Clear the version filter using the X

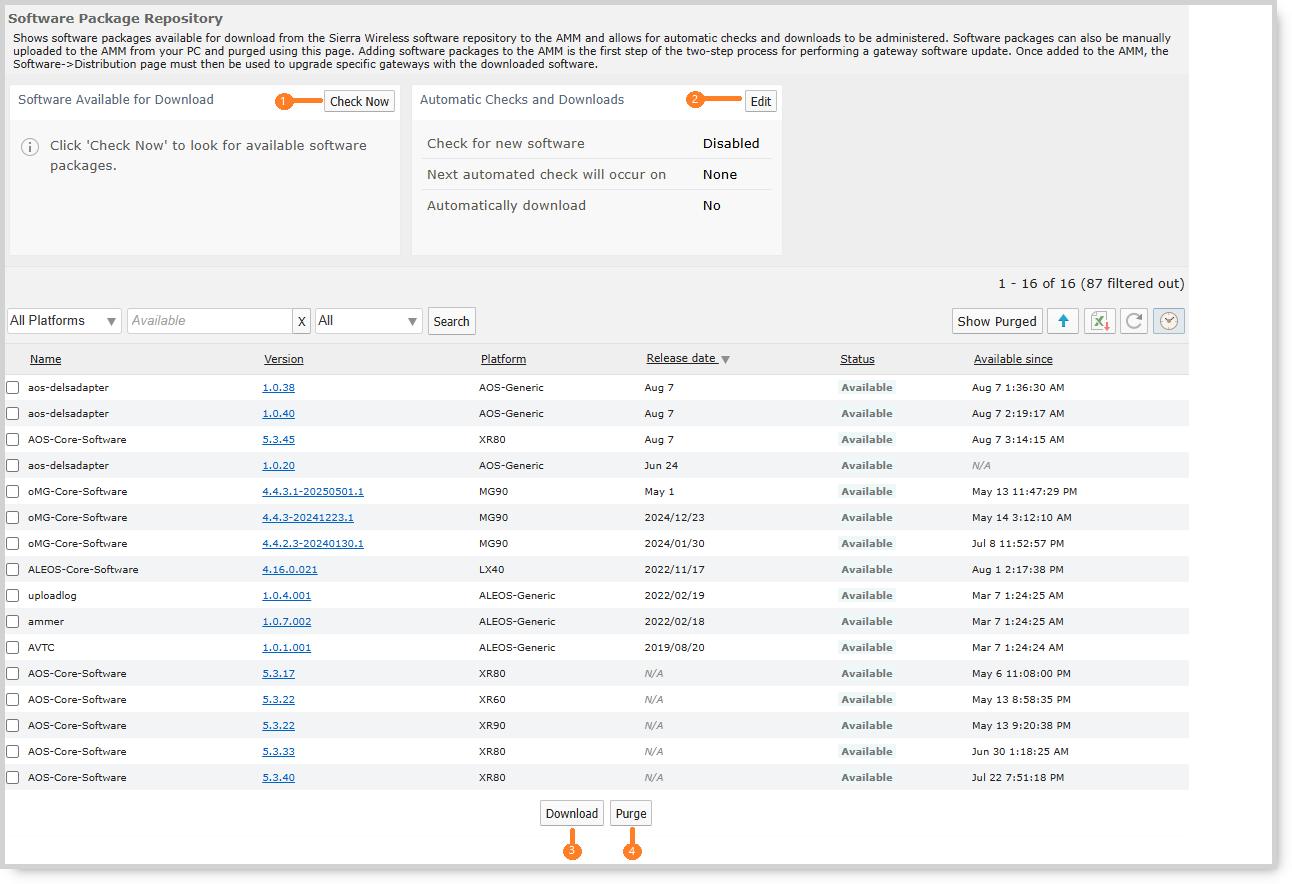point(302,321)
